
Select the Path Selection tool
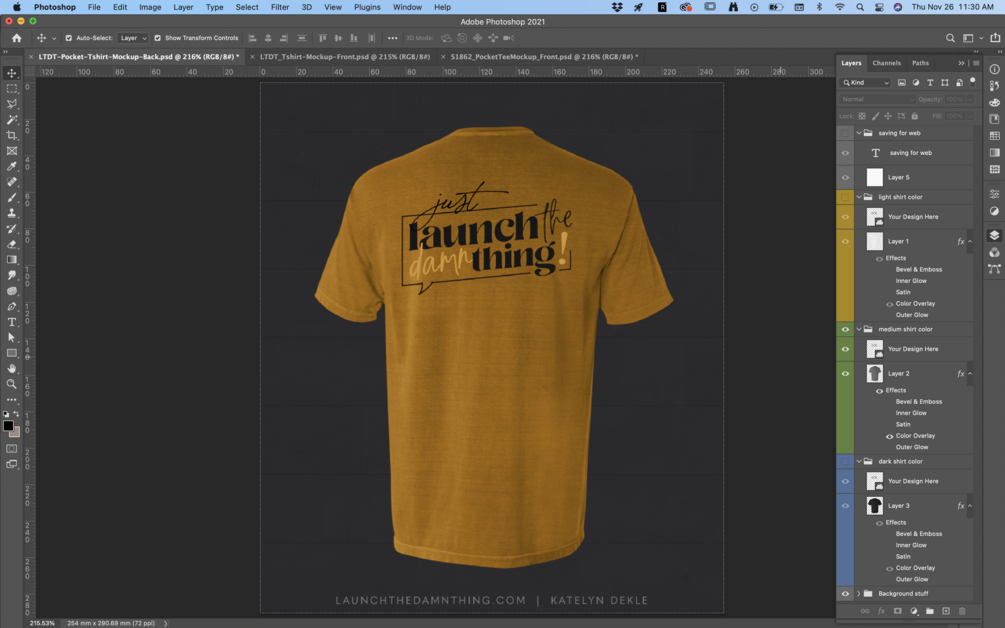coord(12,337)
